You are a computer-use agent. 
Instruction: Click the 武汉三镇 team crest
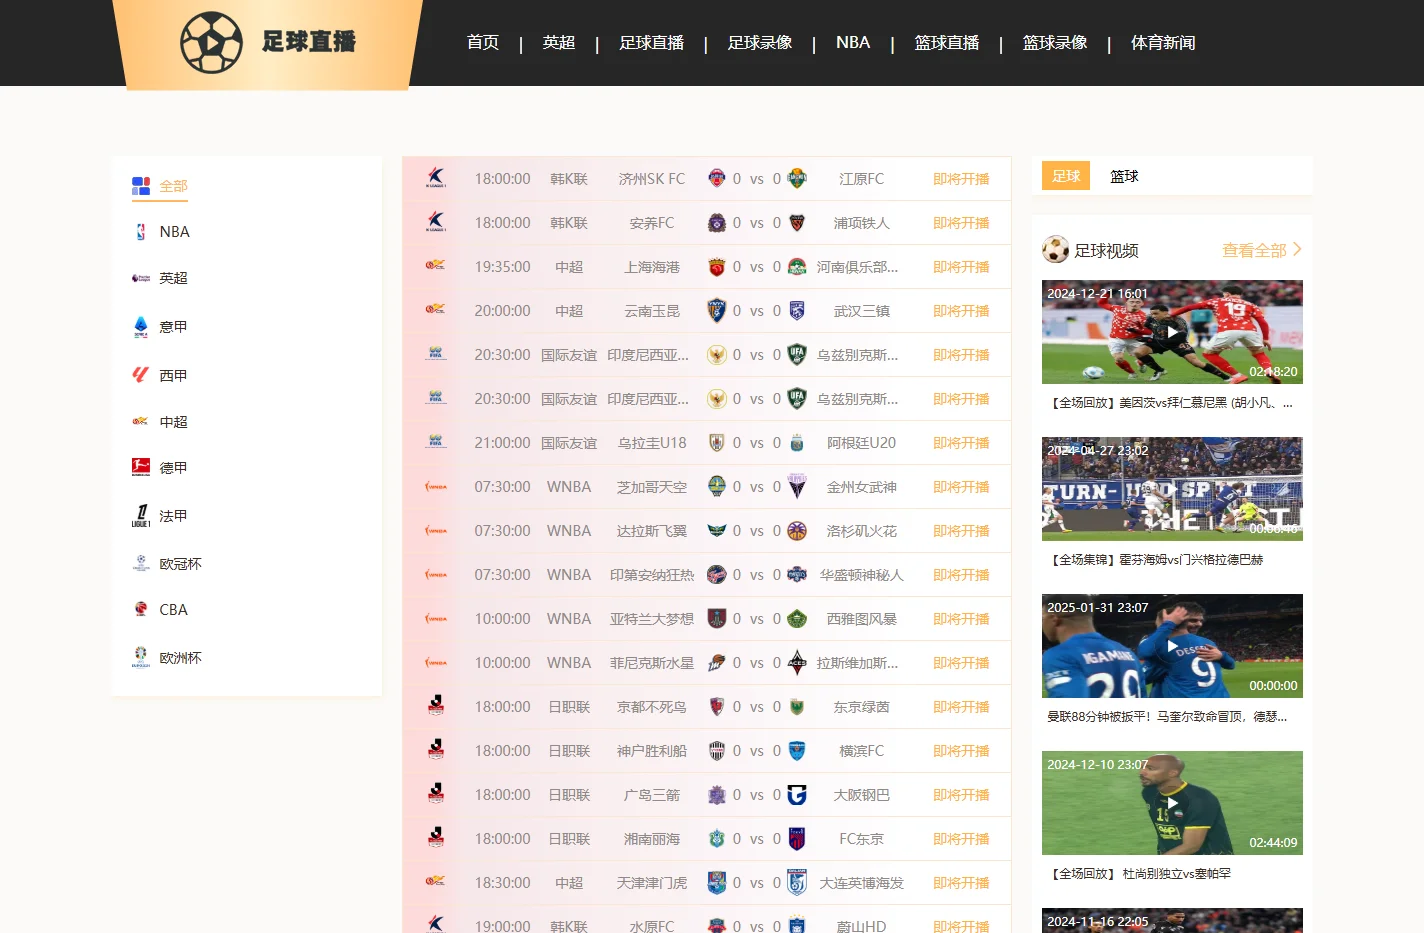point(797,311)
